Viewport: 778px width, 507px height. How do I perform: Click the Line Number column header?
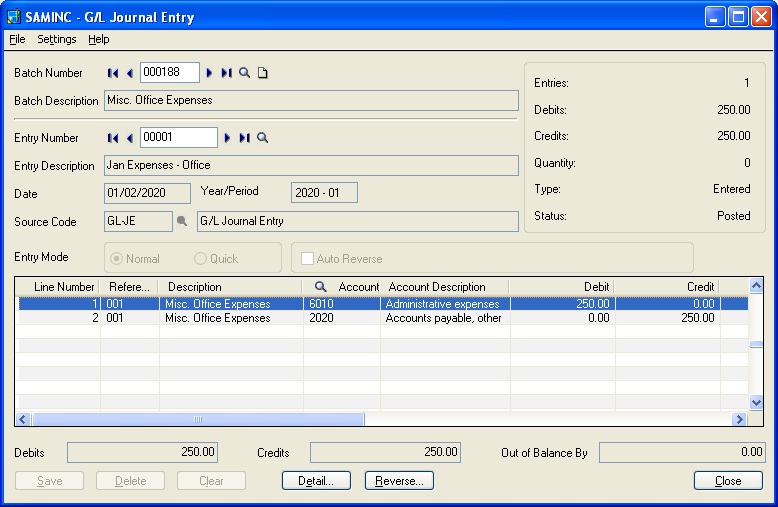pos(58,287)
